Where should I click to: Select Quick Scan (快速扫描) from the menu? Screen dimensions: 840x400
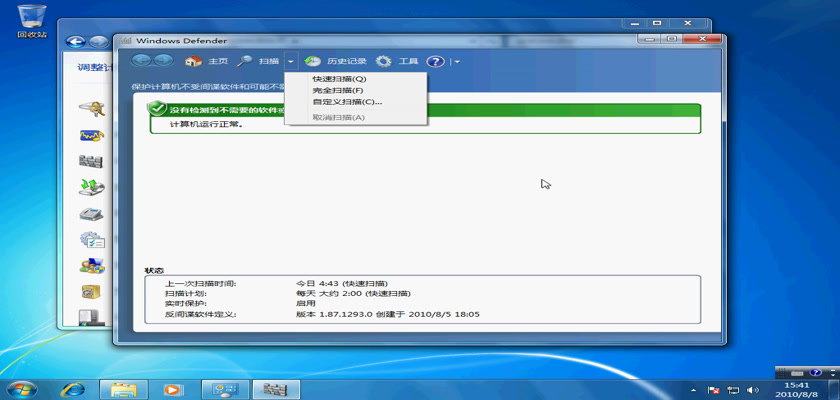click(x=338, y=79)
